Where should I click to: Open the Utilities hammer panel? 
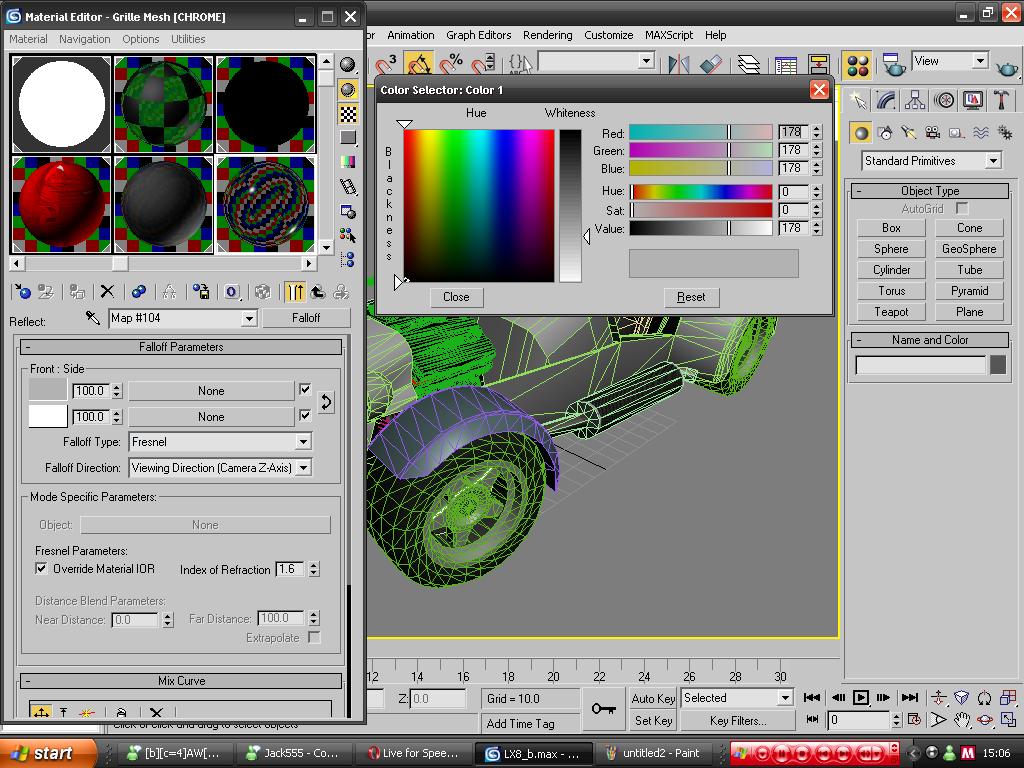(x=1001, y=100)
